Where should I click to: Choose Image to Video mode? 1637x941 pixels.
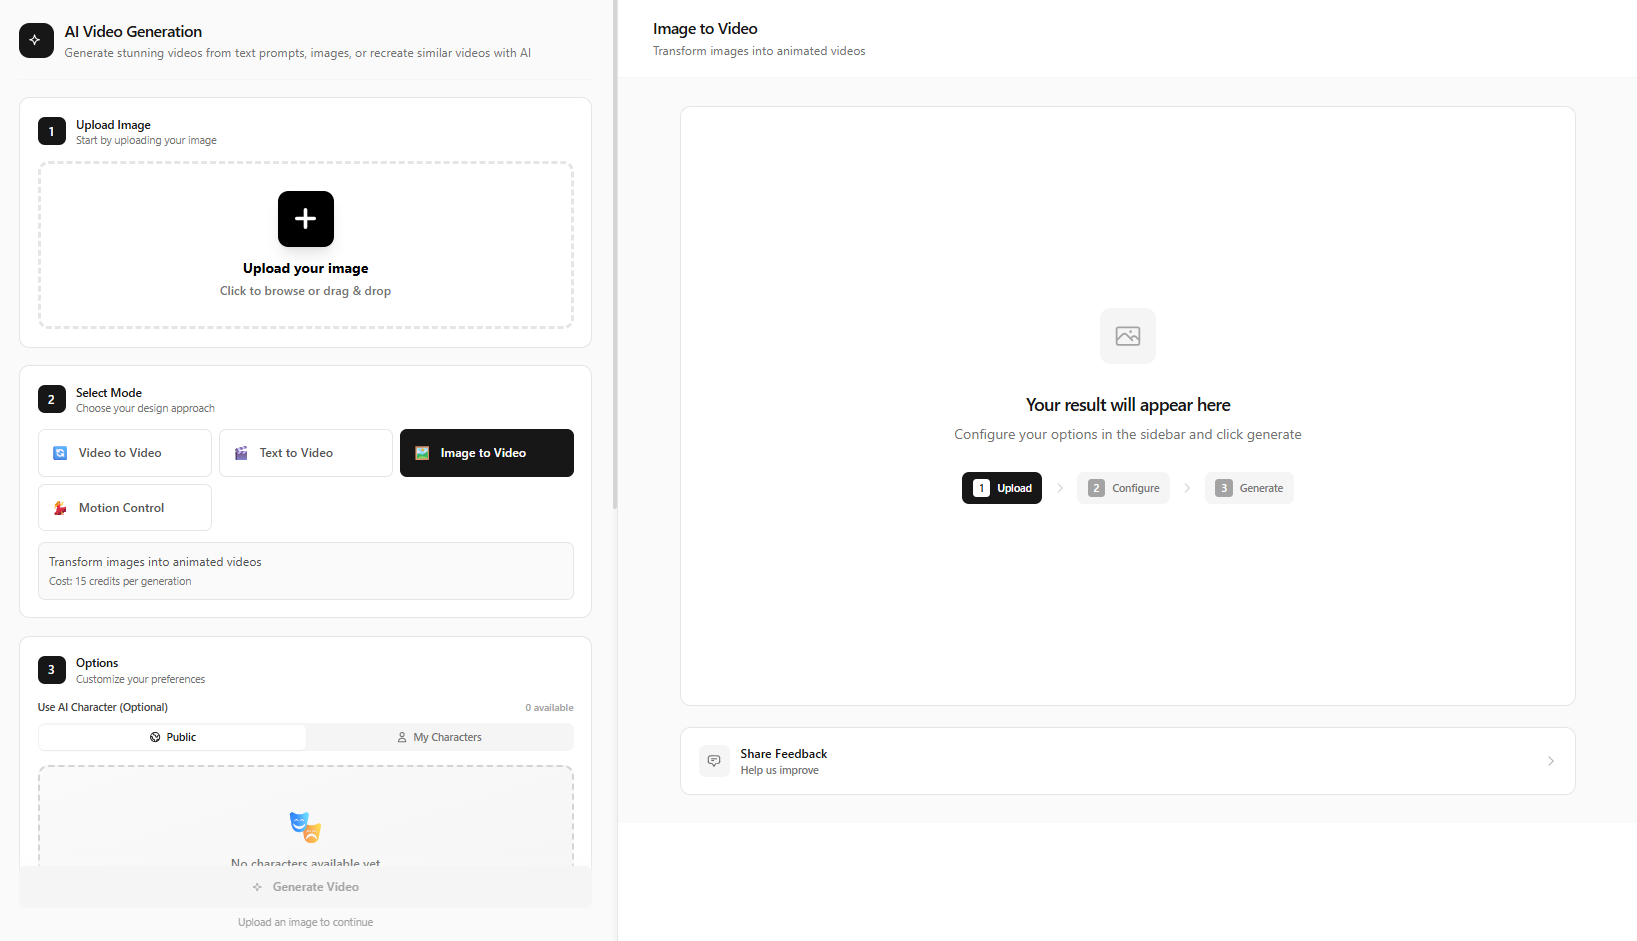[x=486, y=453]
